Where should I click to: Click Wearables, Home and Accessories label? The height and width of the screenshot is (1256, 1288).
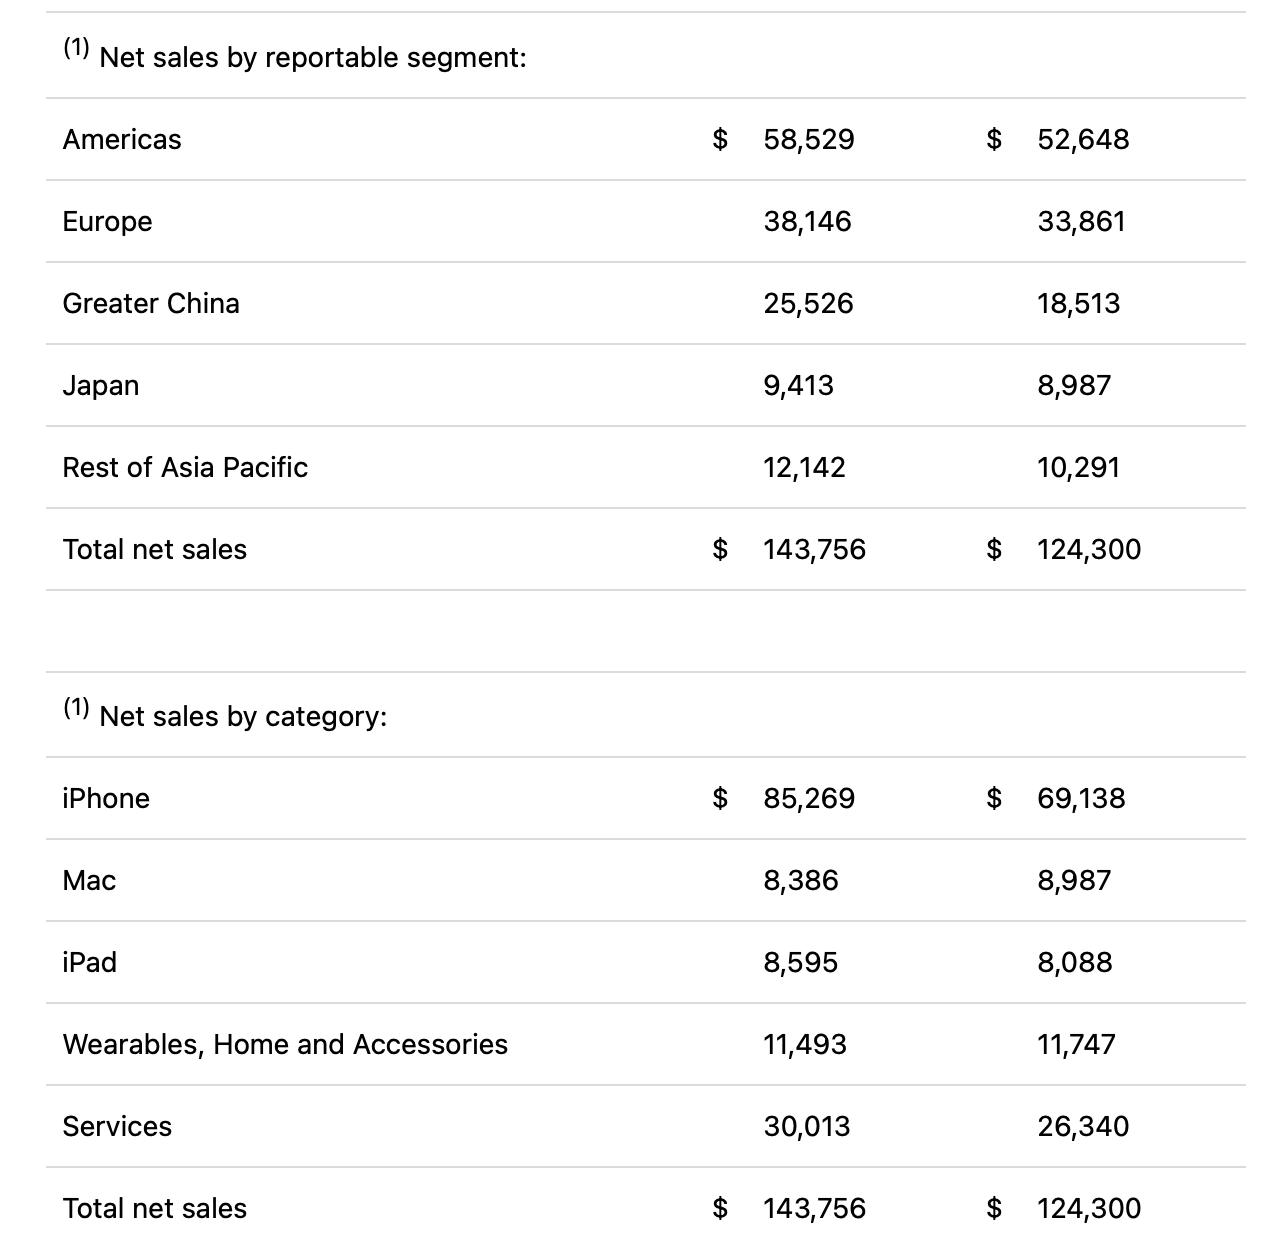tap(285, 1044)
